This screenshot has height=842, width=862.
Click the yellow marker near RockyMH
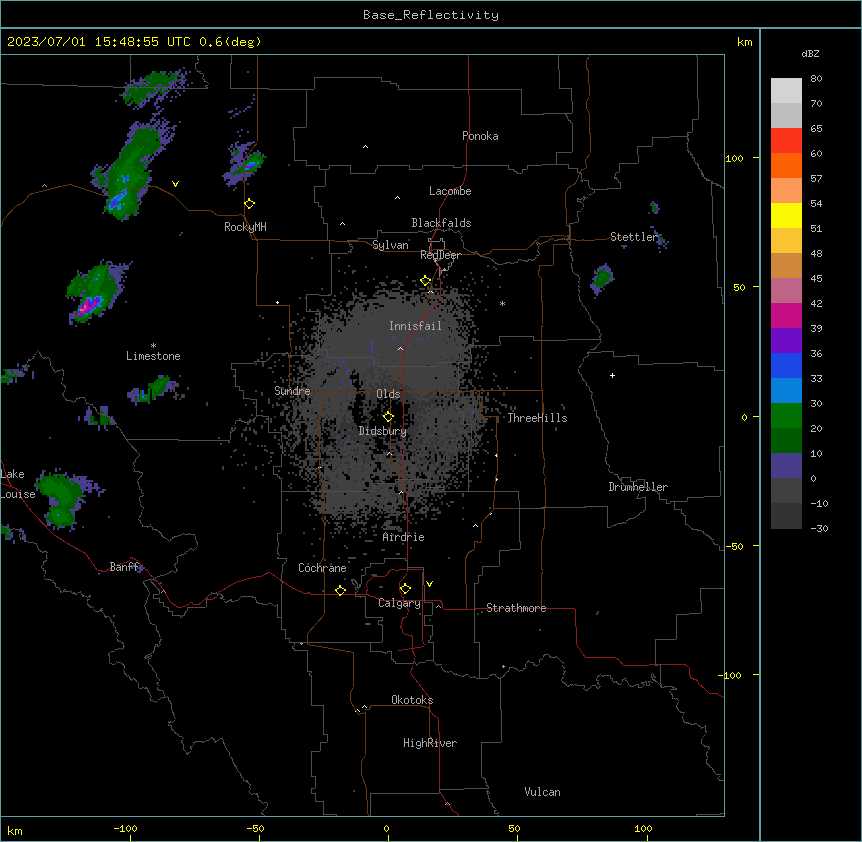coord(249,204)
